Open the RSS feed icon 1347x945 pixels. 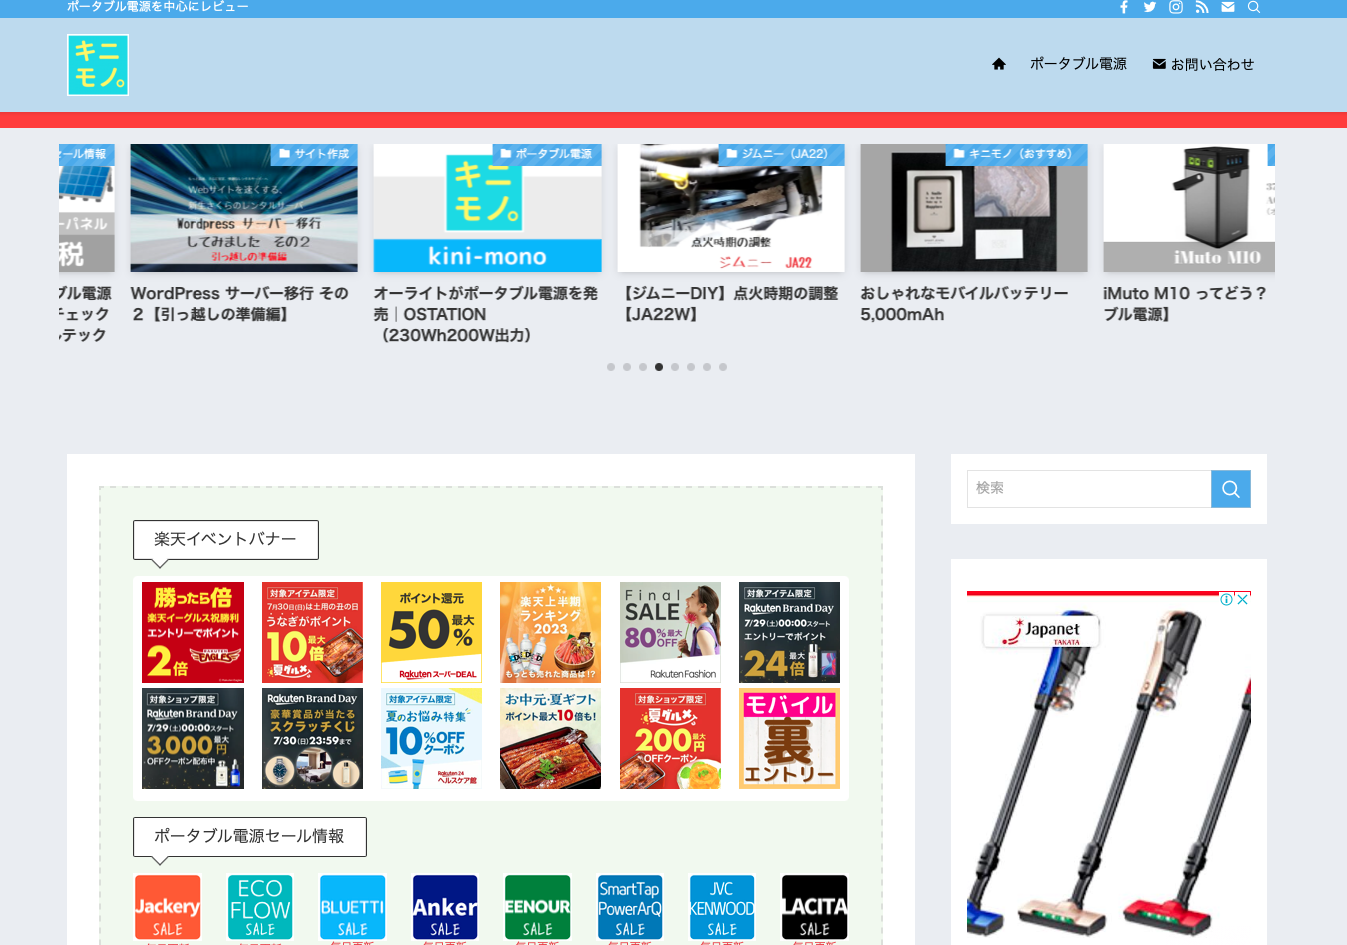1202,7
